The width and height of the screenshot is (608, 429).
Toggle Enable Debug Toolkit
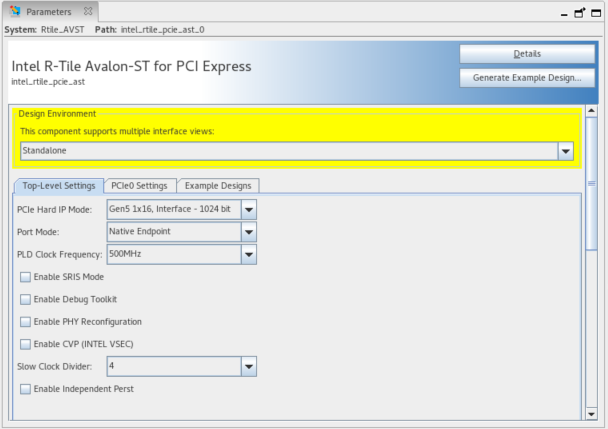(x=25, y=299)
